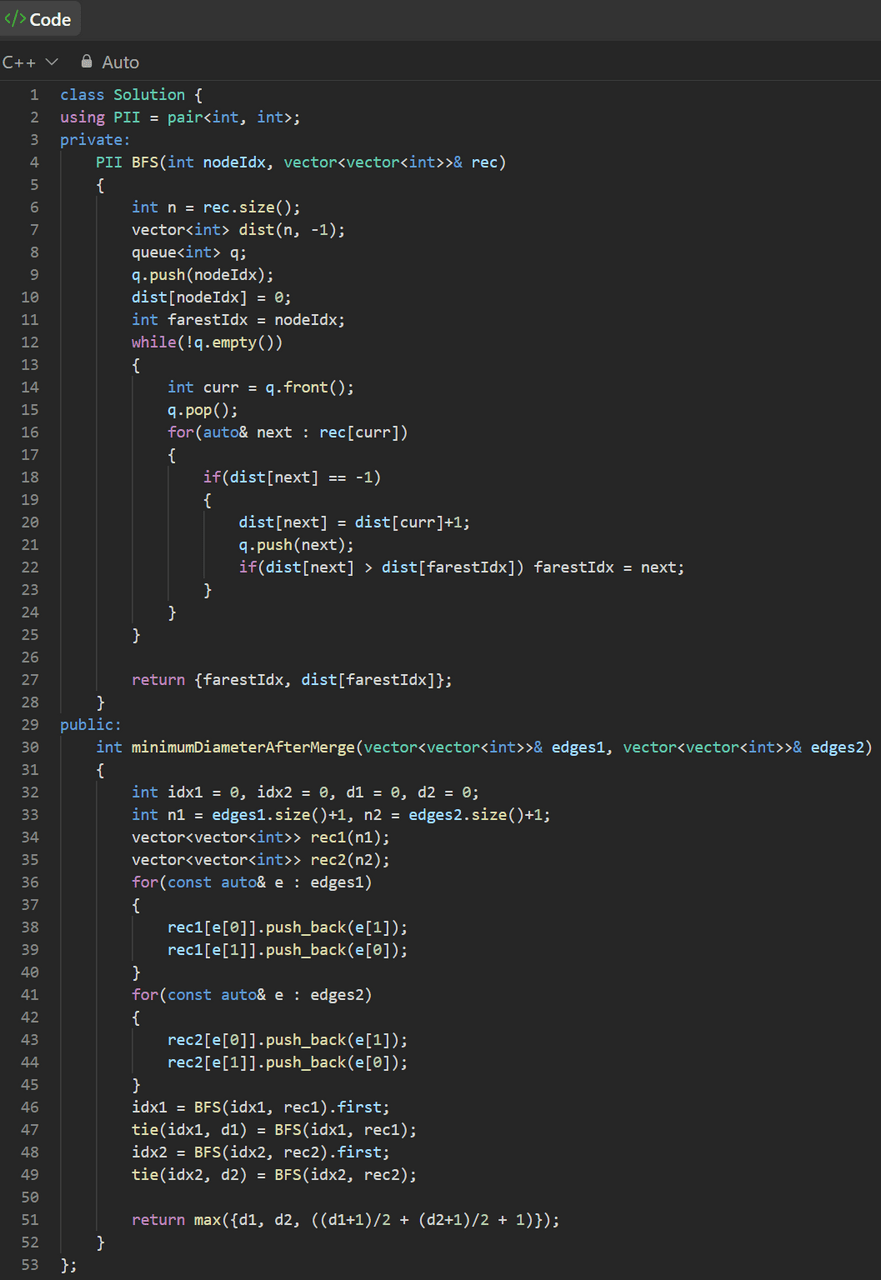Click the 'using PII' type alias line
Screen dimensions: 881x1280
(180, 117)
